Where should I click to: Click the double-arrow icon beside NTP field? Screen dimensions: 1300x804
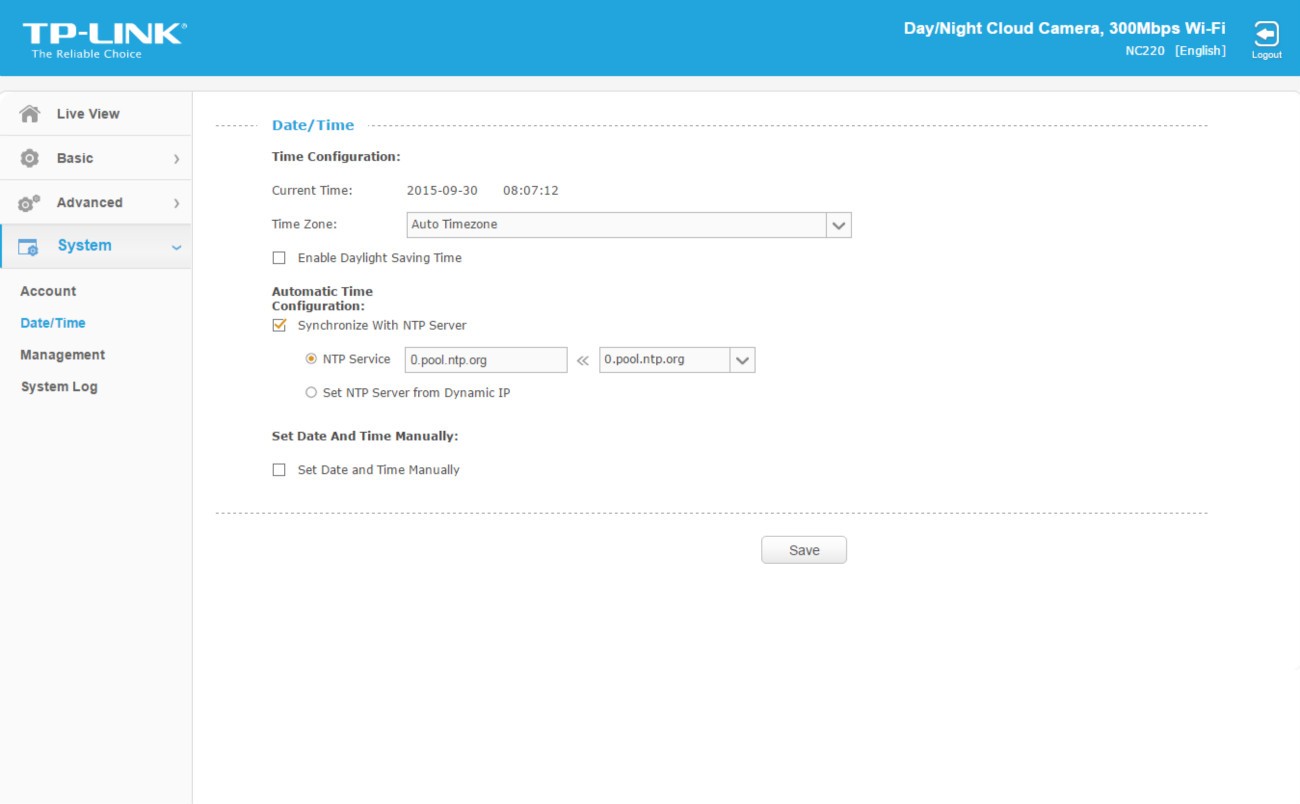(583, 360)
